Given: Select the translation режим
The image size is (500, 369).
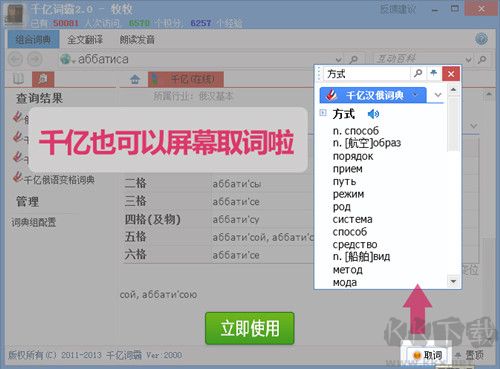Looking at the screenshot, I should [348, 194].
